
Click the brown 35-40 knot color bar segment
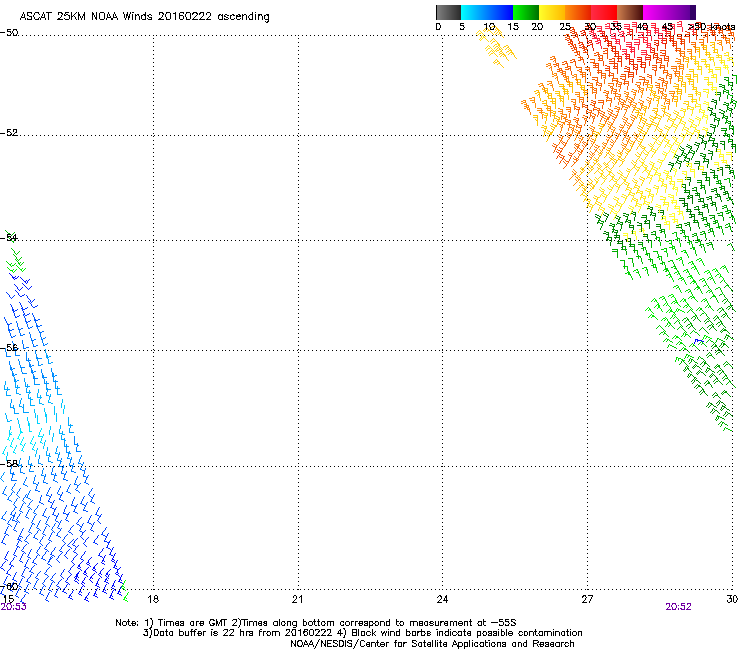click(630, 12)
